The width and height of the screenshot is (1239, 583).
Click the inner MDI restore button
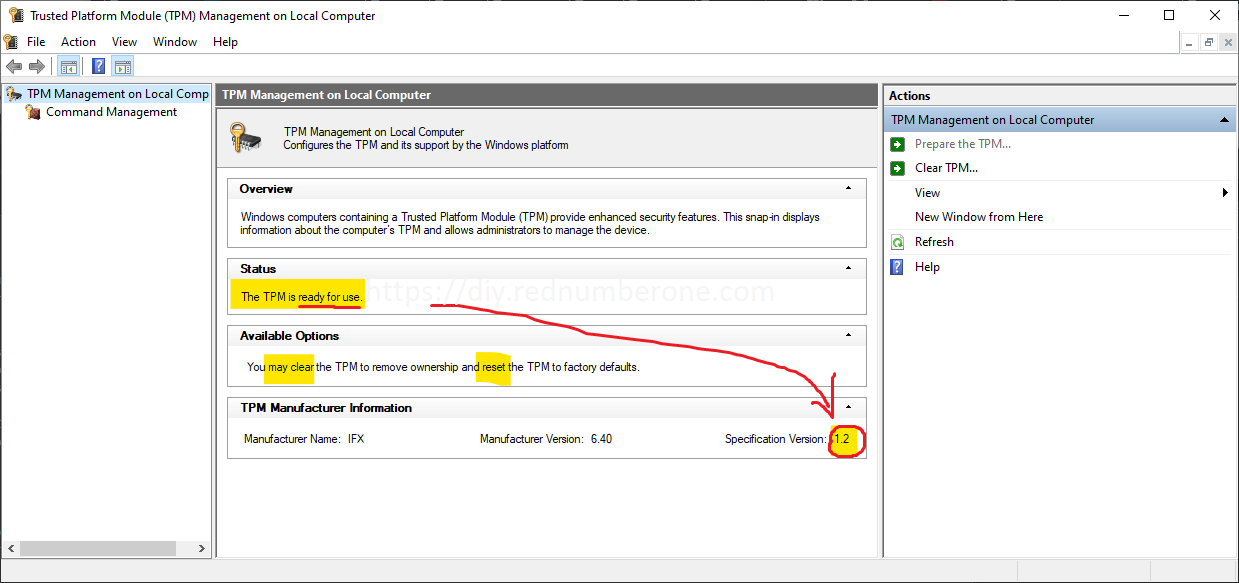pos(1208,42)
